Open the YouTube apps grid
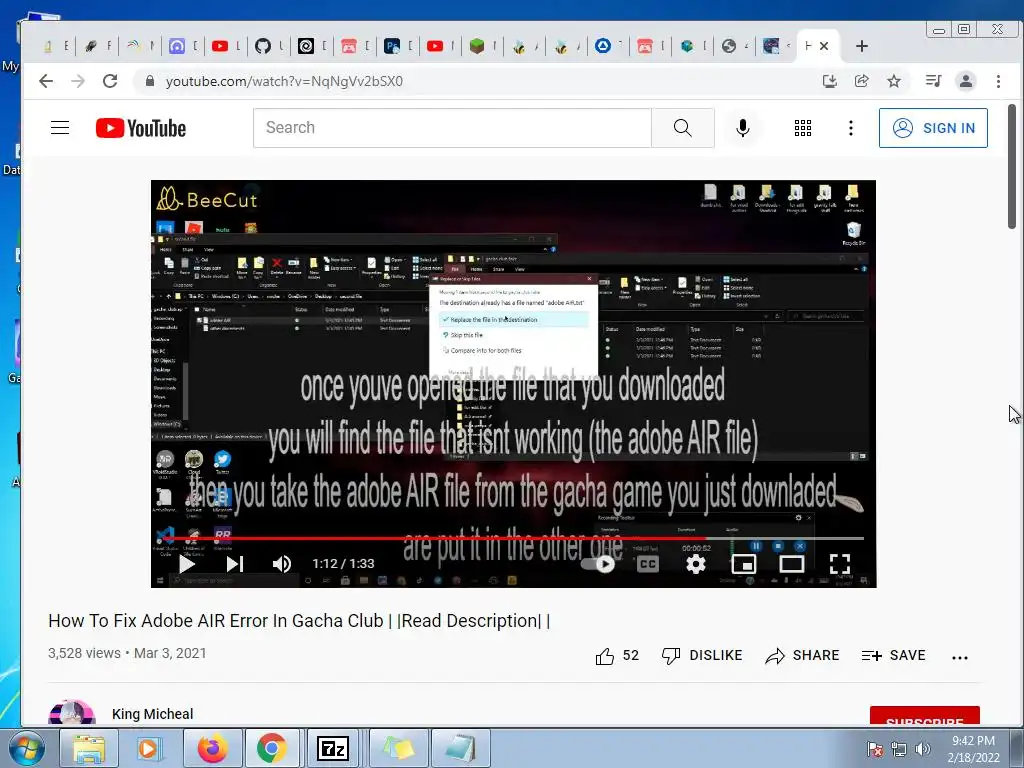Image resolution: width=1024 pixels, height=768 pixels. click(803, 128)
